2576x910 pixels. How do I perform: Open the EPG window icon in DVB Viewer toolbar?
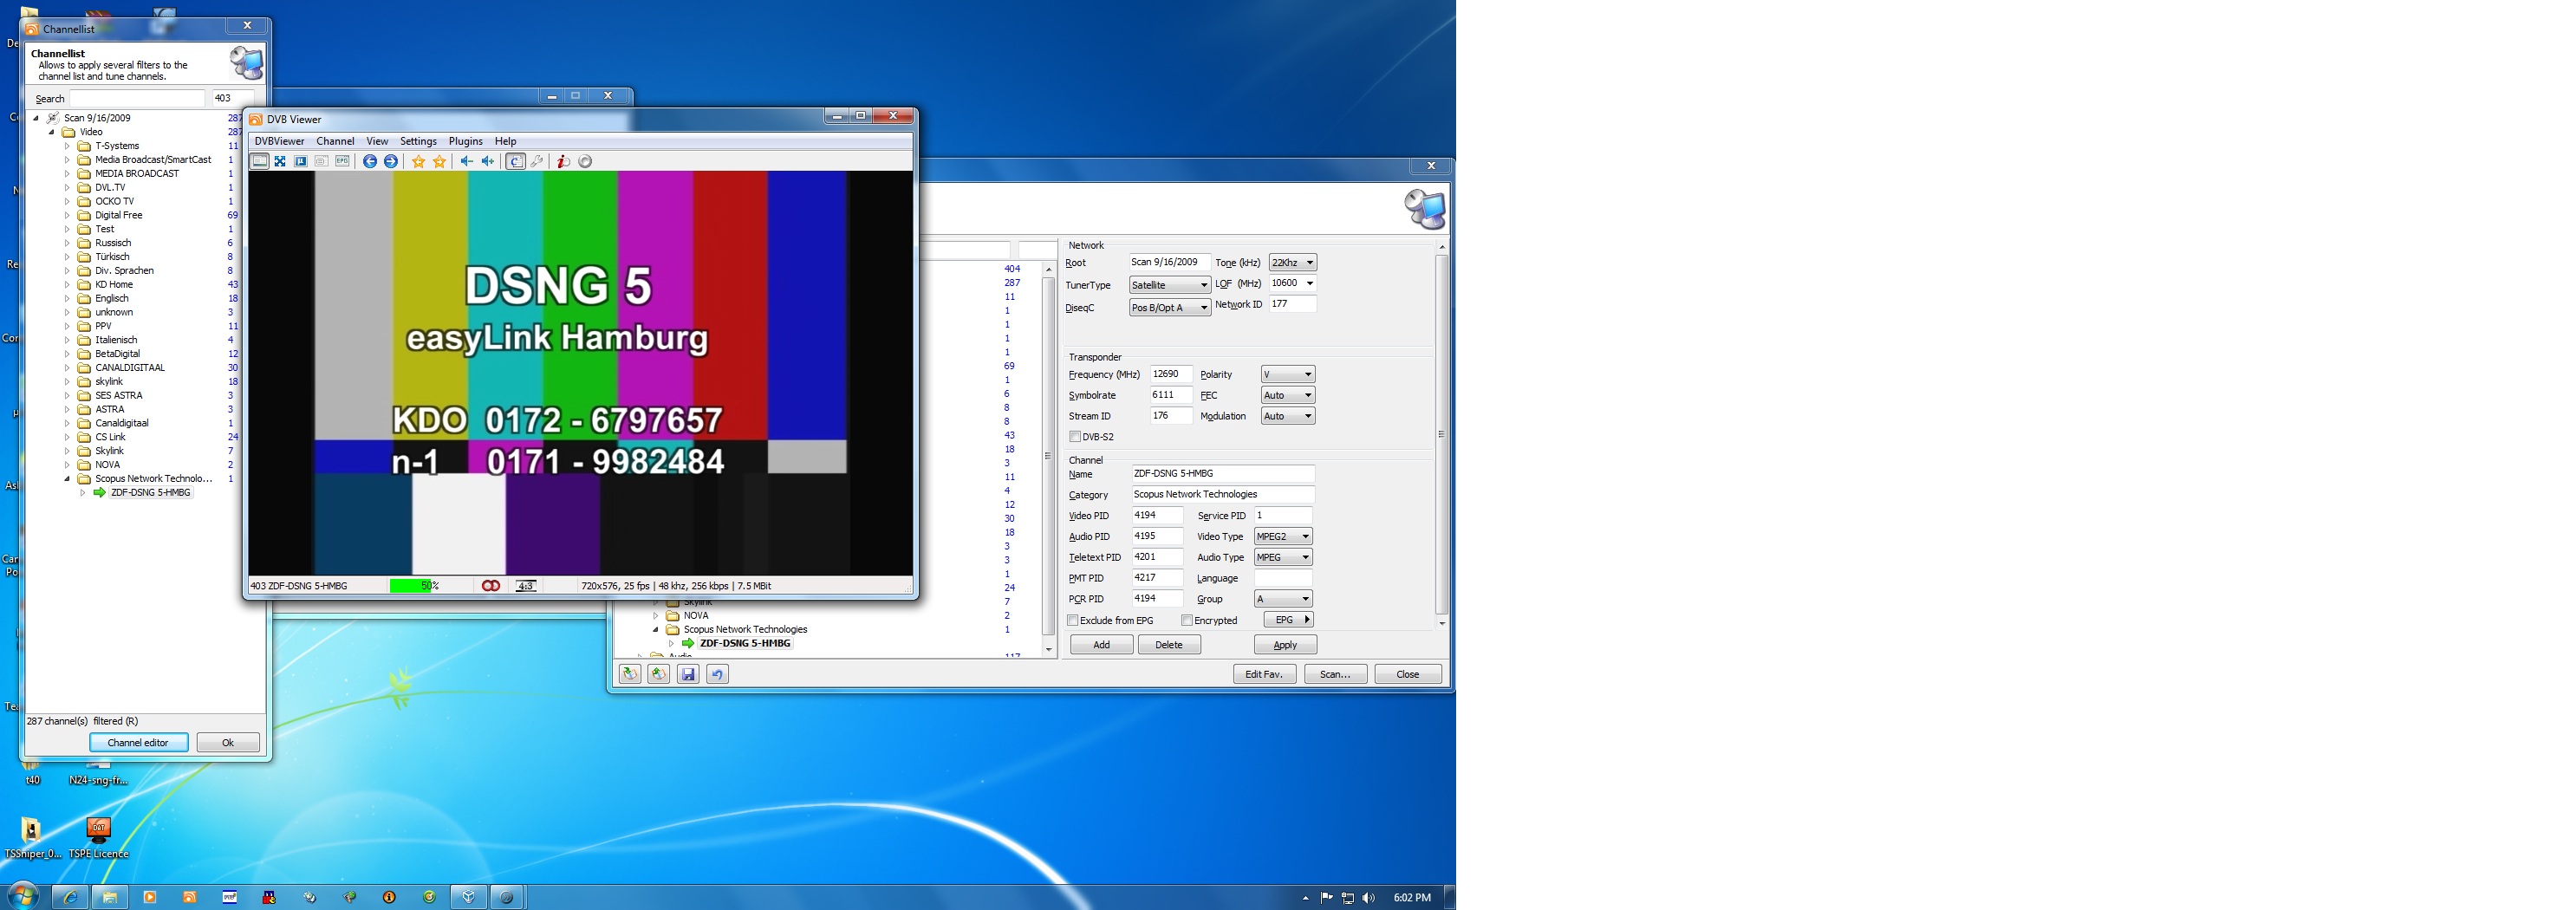click(342, 161)
